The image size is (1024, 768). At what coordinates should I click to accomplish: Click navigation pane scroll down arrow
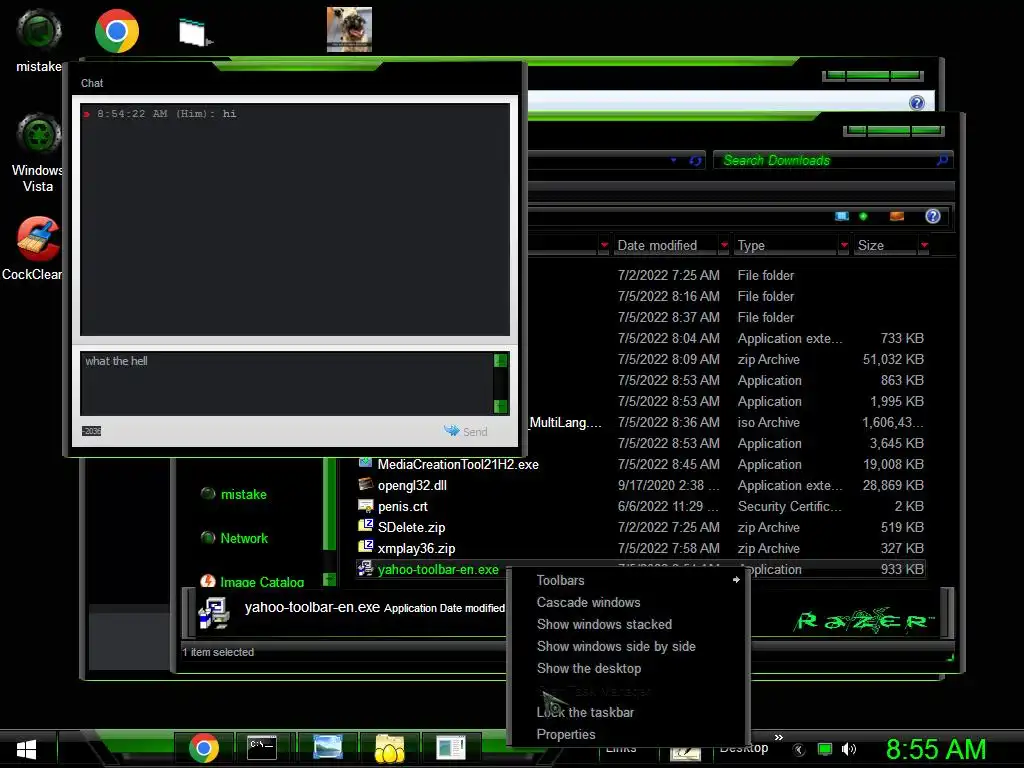click(x=329, y=579)
